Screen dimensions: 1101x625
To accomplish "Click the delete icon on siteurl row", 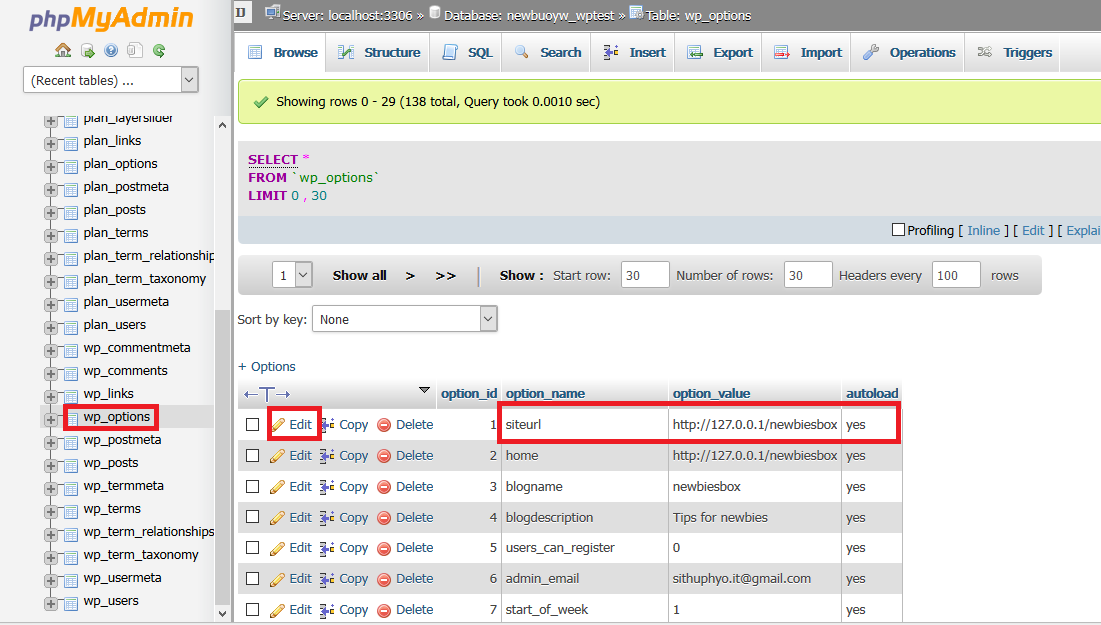I will click(384, 425).
